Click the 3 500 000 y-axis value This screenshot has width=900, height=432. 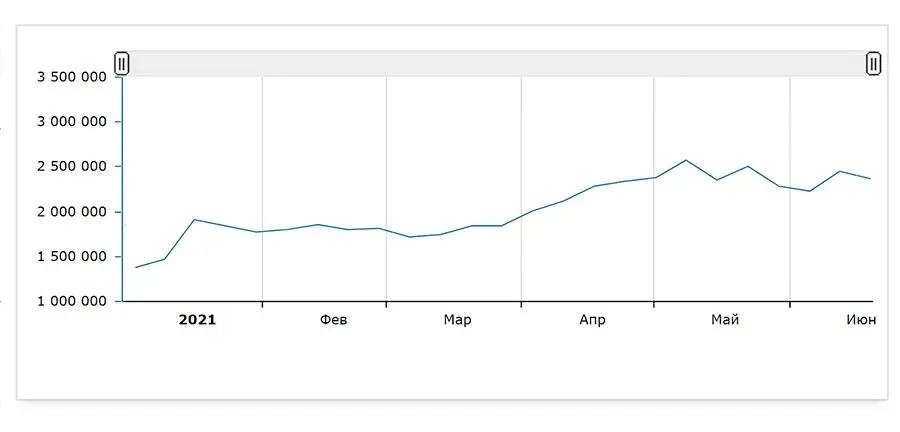(71, 77)
